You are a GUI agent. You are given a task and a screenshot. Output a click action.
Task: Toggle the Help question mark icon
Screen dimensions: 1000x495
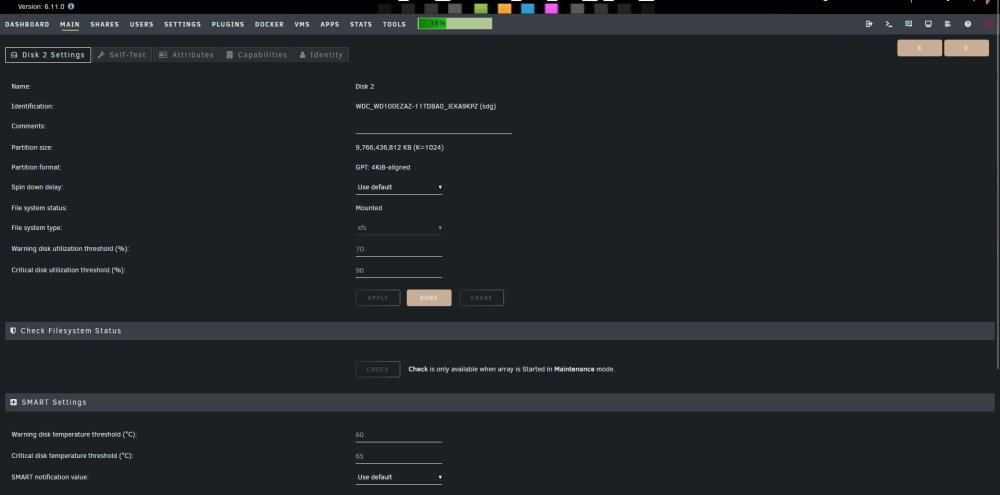pos(967,24)
